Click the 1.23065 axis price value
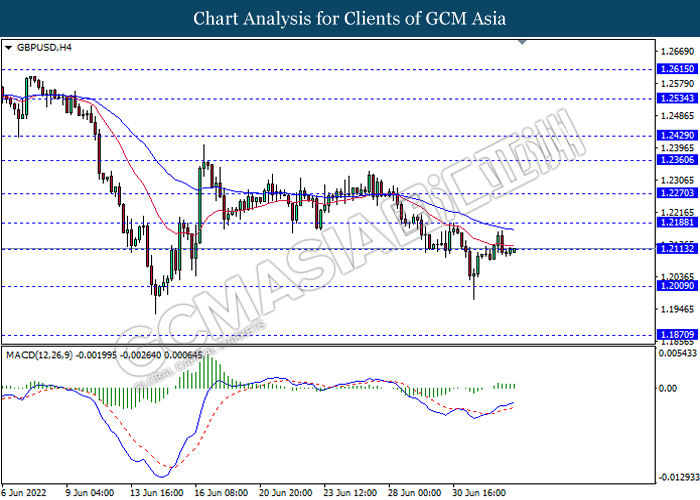The width and height of the screenshot is (700, 500). (x=677, y=180)
